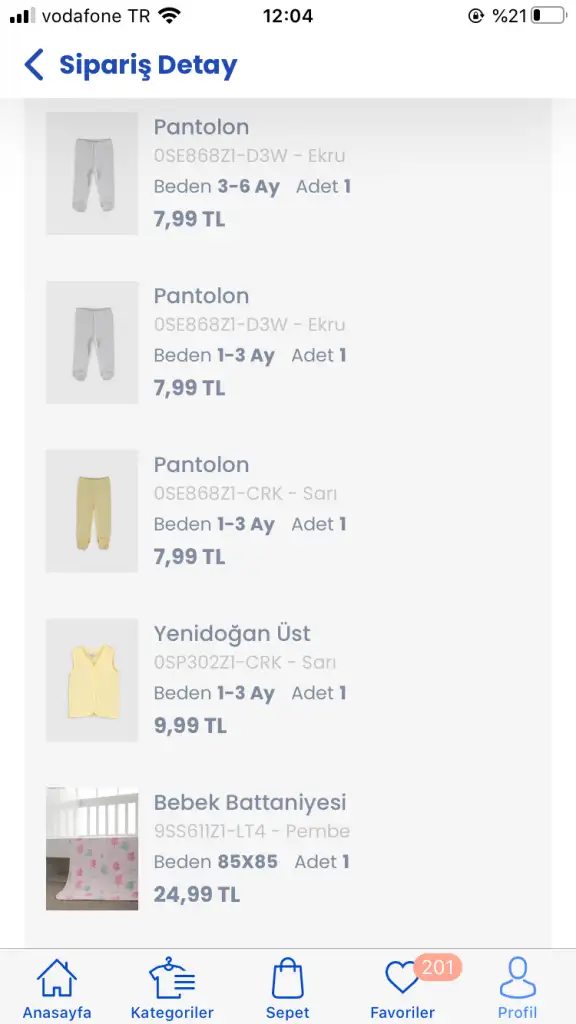Open the Profil person icon
This screenshot has height=1024, width=576.
point(517,978)
